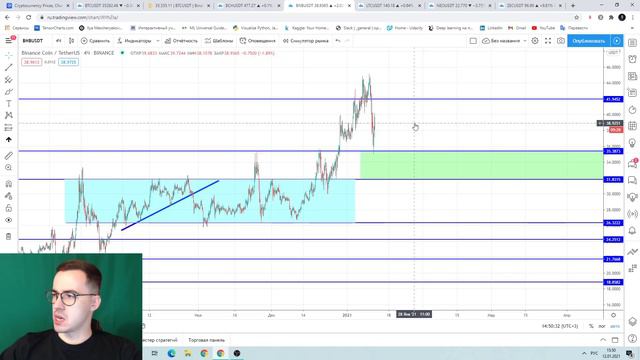Viewport: 640px width, 360px height.
Task: Select the arrow icons tool
Action: pyautogui.click(x=9, y=140)
